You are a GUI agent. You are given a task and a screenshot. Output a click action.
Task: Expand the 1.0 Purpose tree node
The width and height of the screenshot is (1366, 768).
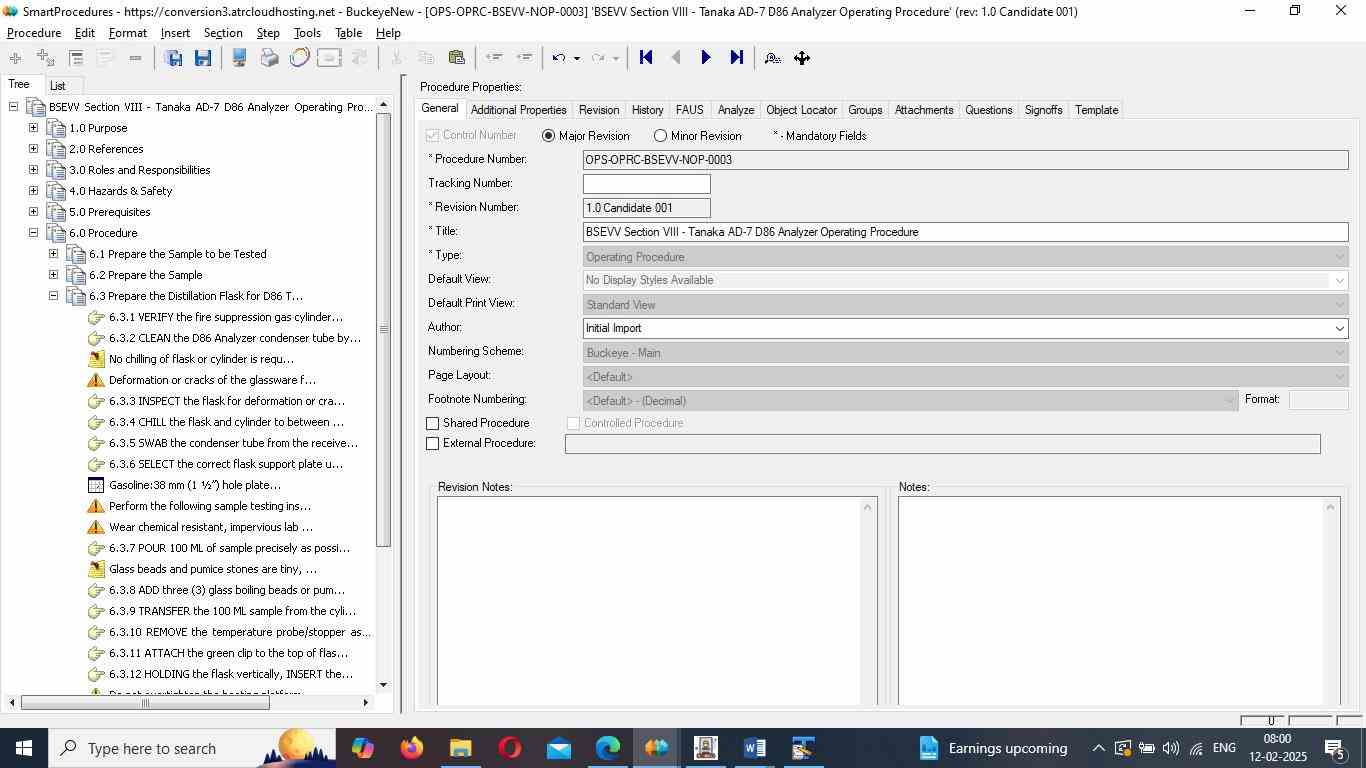click(33, 128)
